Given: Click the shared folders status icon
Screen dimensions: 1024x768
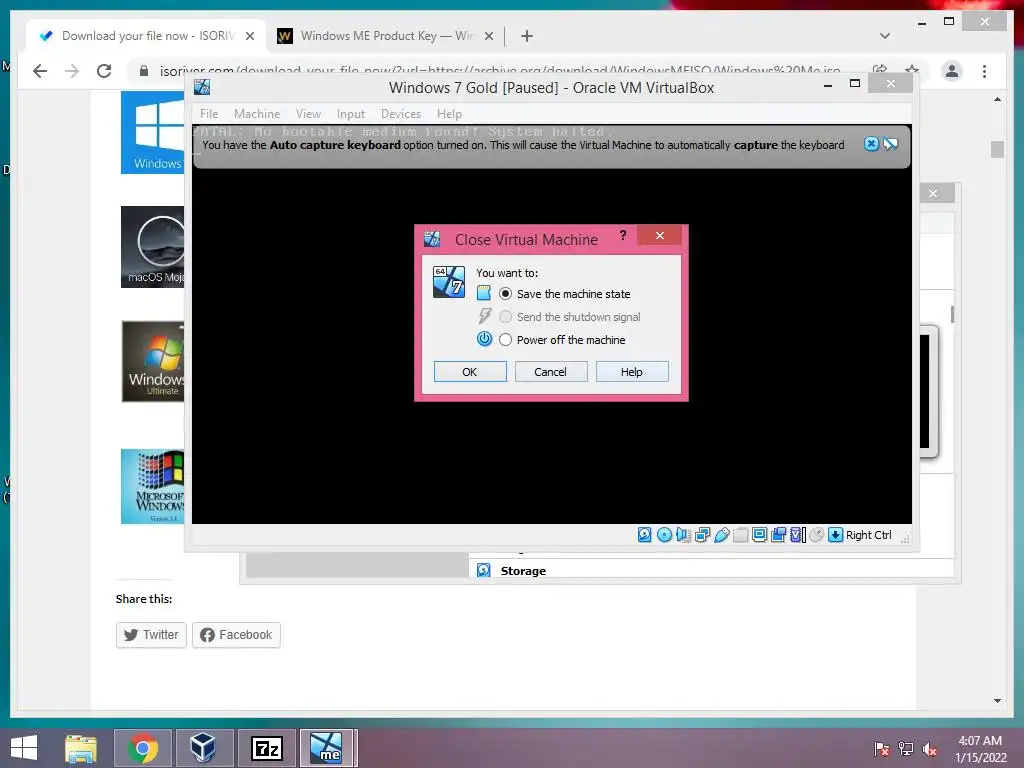Looking at the screenshot, I should click(x=741, y=535).
